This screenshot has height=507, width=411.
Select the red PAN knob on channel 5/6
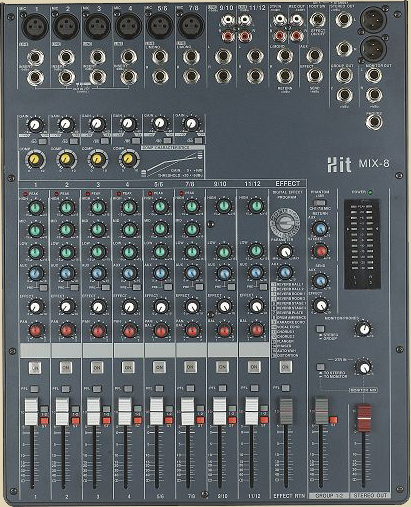[x=161, y=330]
